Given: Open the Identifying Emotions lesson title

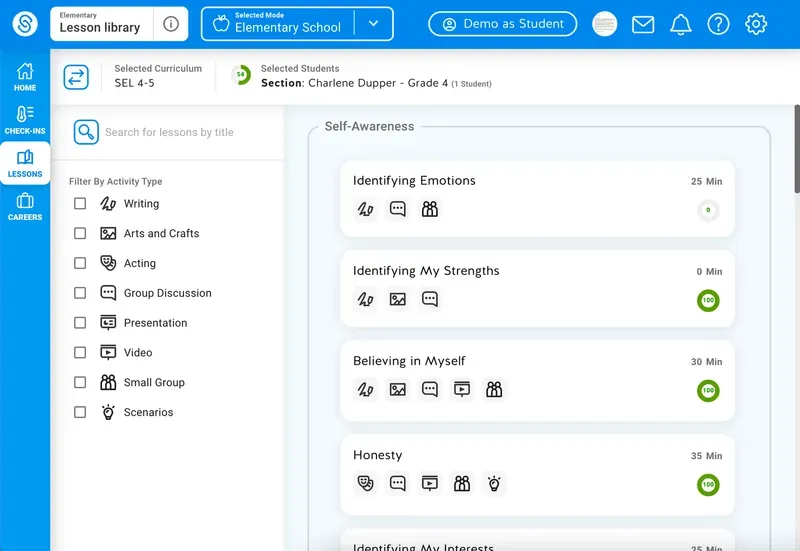Looking at the screenshot, I should 414,181.
